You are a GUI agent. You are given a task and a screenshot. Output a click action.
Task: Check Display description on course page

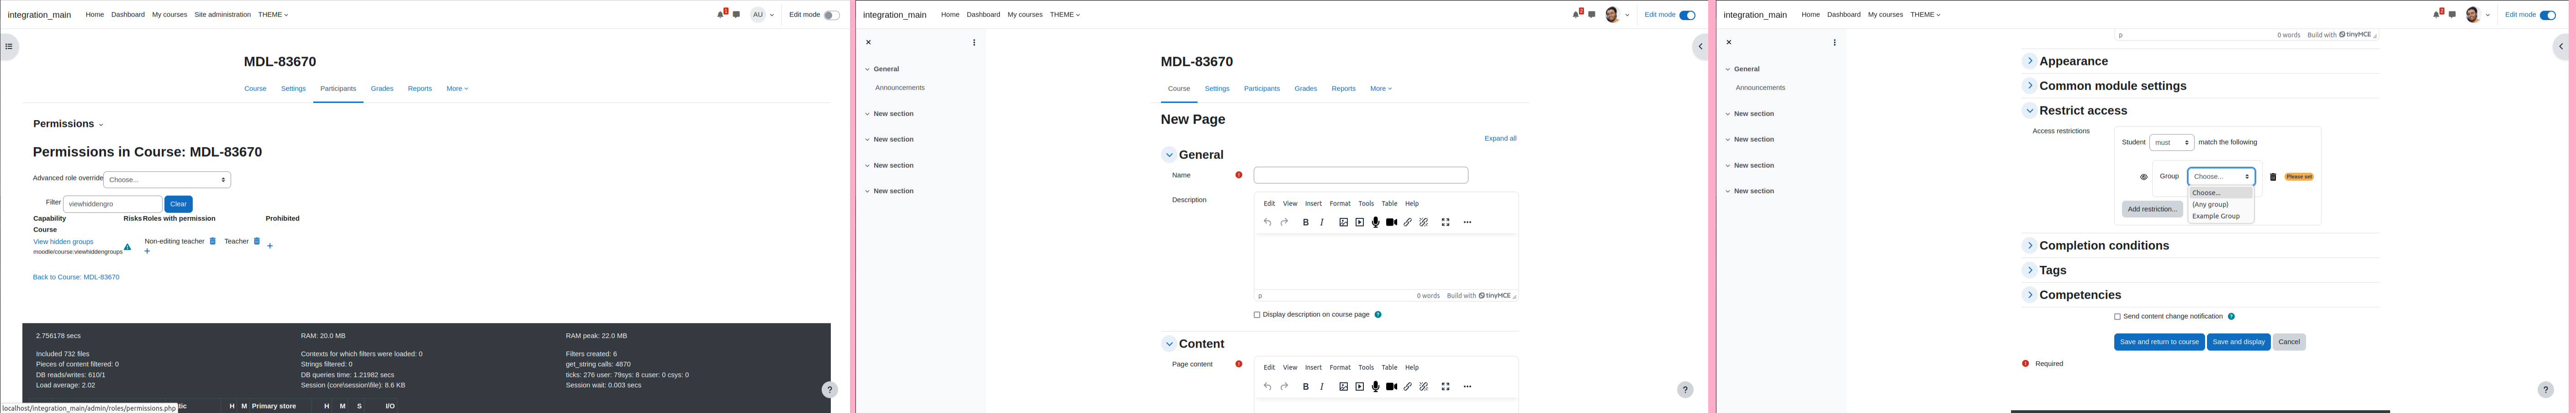point(1257,315)
